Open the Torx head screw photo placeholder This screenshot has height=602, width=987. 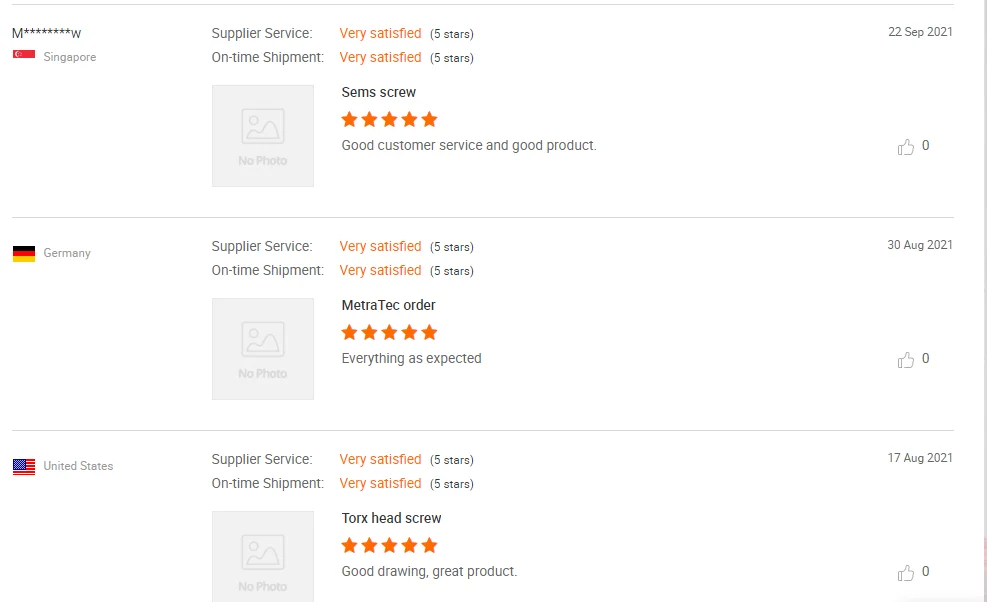point(263,556)
